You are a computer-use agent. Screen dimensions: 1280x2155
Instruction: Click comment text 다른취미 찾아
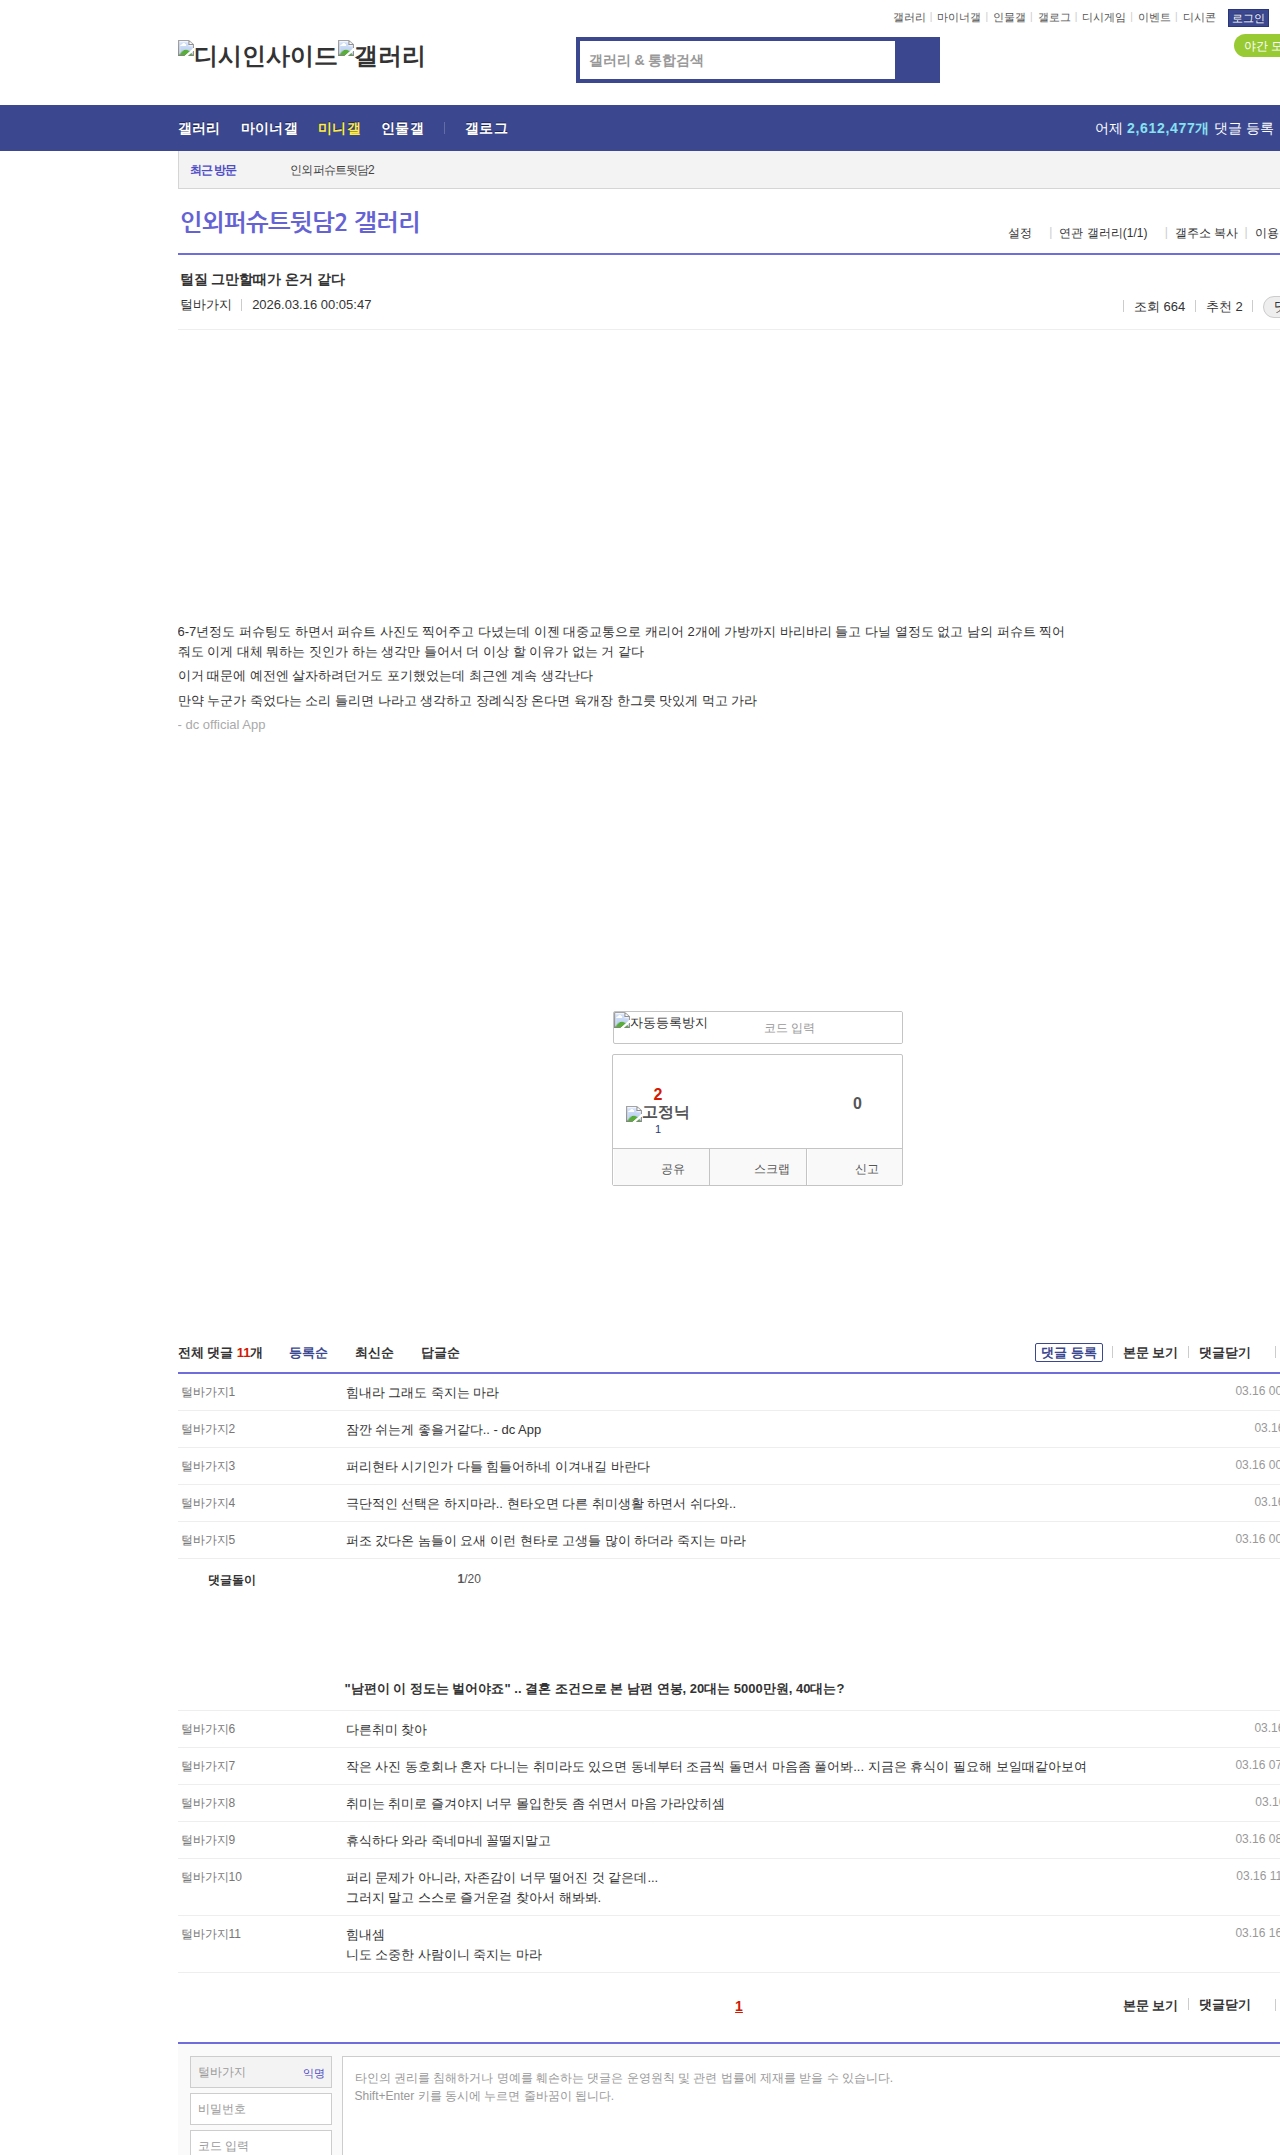pos(386,1730)
